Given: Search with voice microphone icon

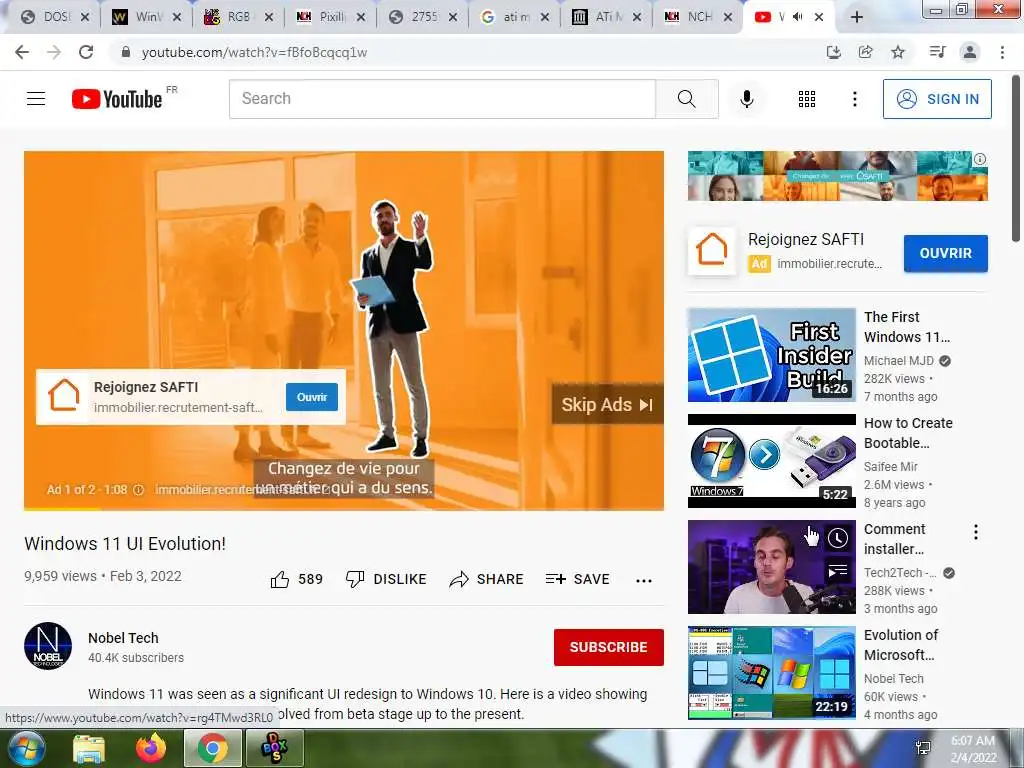Looking at the screenshot, I should pyautogui.click(x=747, y=99).
